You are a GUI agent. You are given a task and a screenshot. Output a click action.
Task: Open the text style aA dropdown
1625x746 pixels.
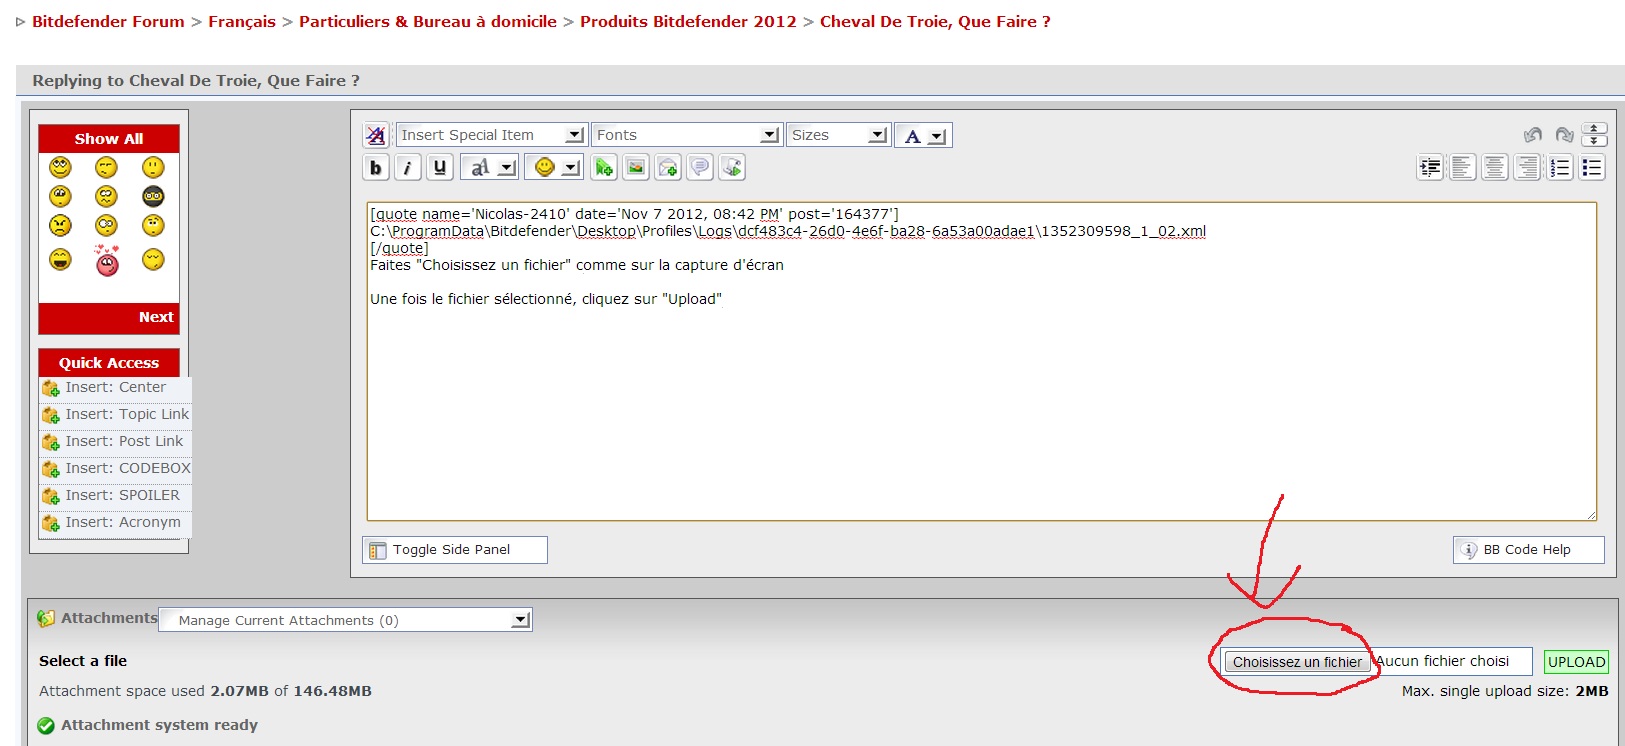pos(489,167)
